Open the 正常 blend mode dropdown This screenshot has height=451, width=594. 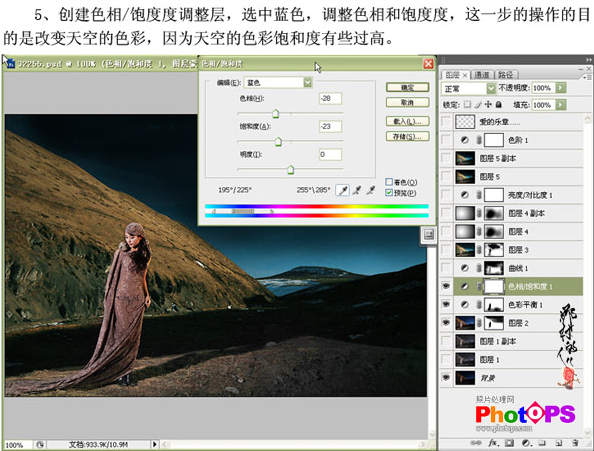tap(468, 88)
